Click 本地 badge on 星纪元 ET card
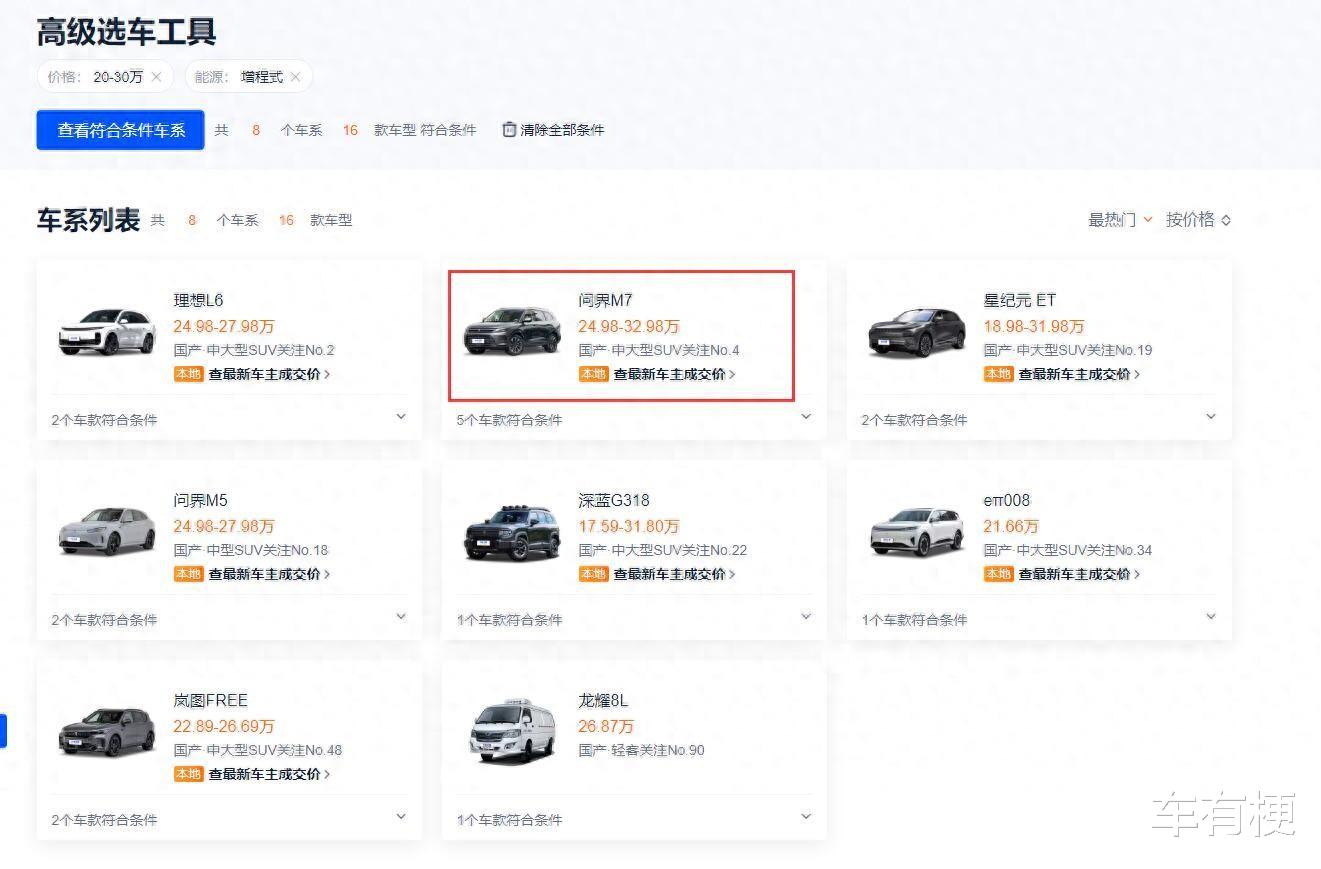The width and height of the screenshot is (1321, 869). pos(998,374)
